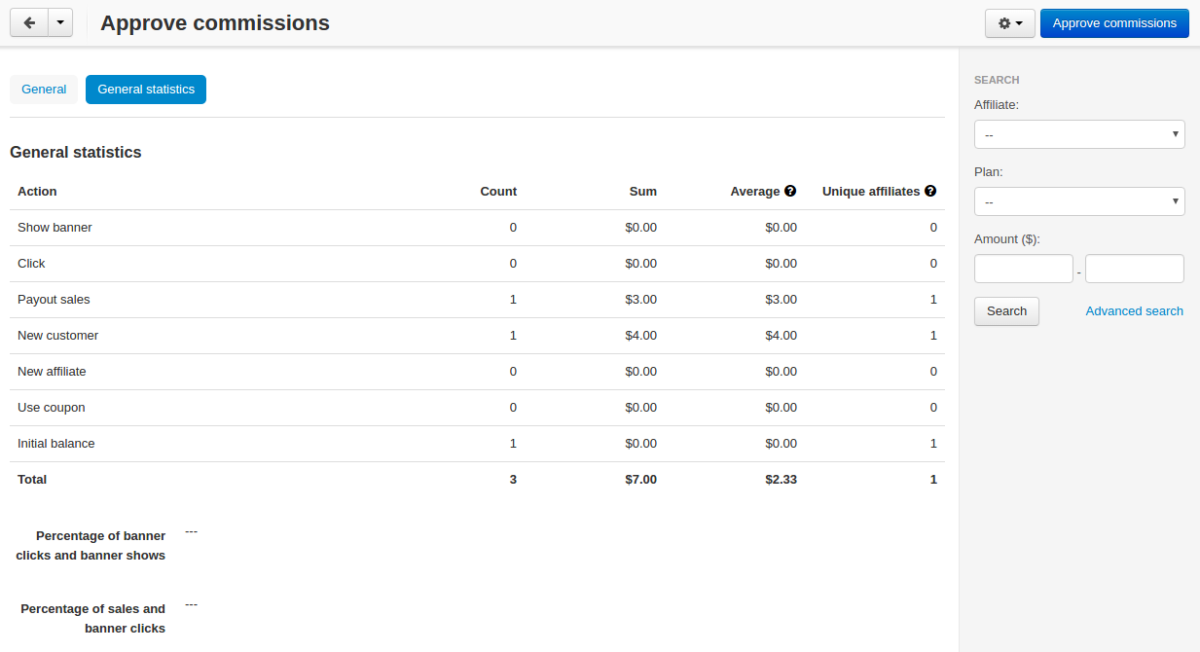Viewport: 1200px width, 652px height.
Task: Open the Affiliate dropdown
Action: pyautogui.click(x=1079, y=134)
